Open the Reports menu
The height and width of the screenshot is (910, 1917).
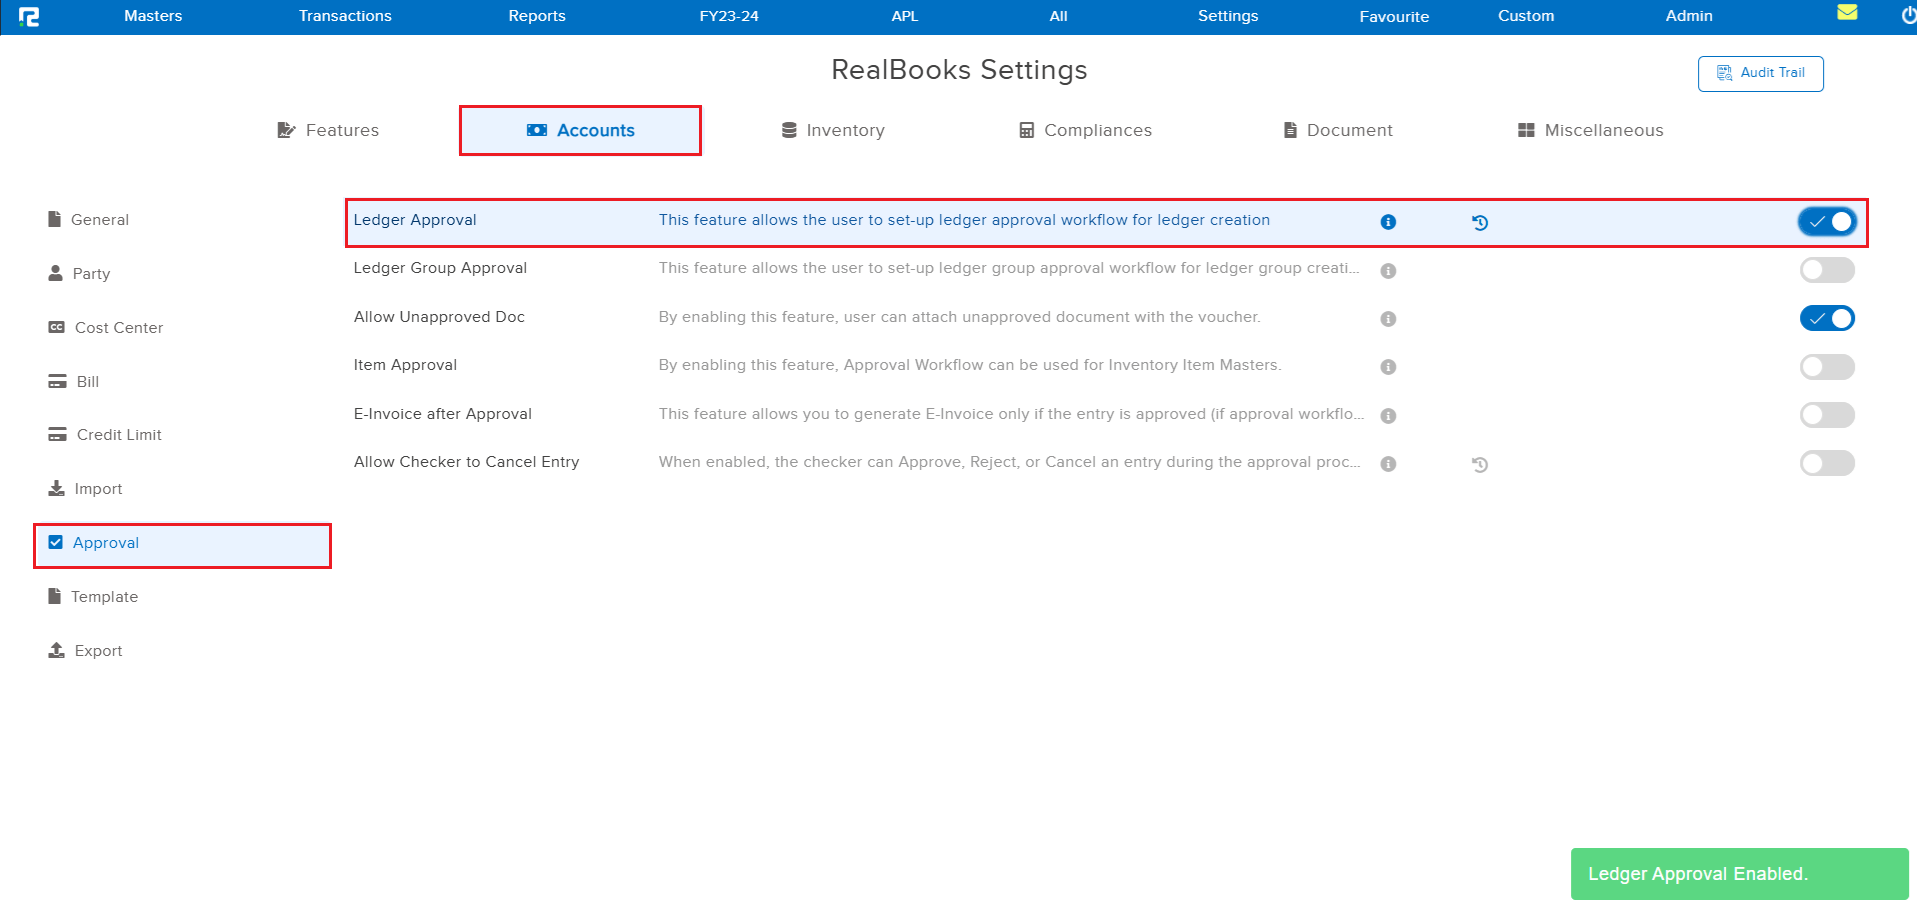[x=537, y=16]
